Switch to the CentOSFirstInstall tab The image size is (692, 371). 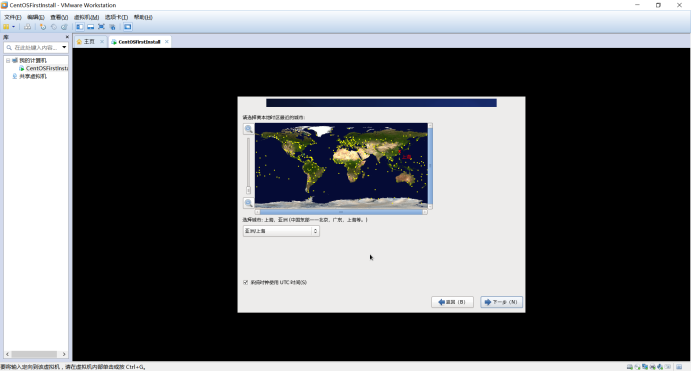click(139, 41)
